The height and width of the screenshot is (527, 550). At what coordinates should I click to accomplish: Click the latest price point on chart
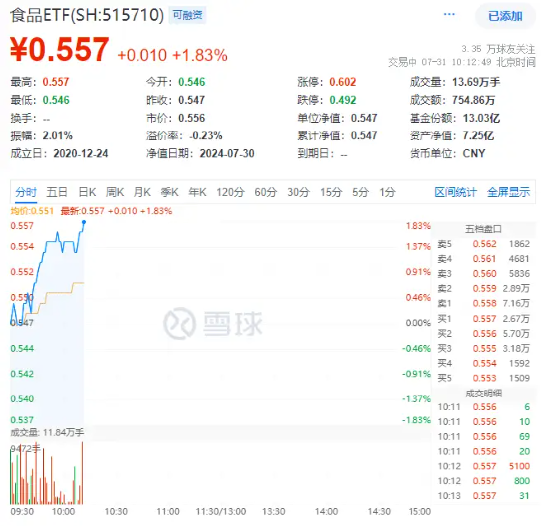click(x=84, y=222)
